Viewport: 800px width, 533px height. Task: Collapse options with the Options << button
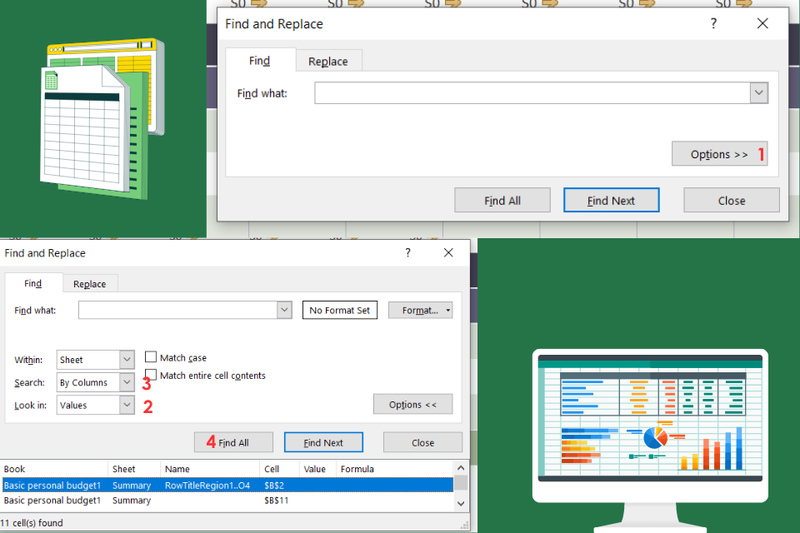pyautogui.click(x=413, y=404)
